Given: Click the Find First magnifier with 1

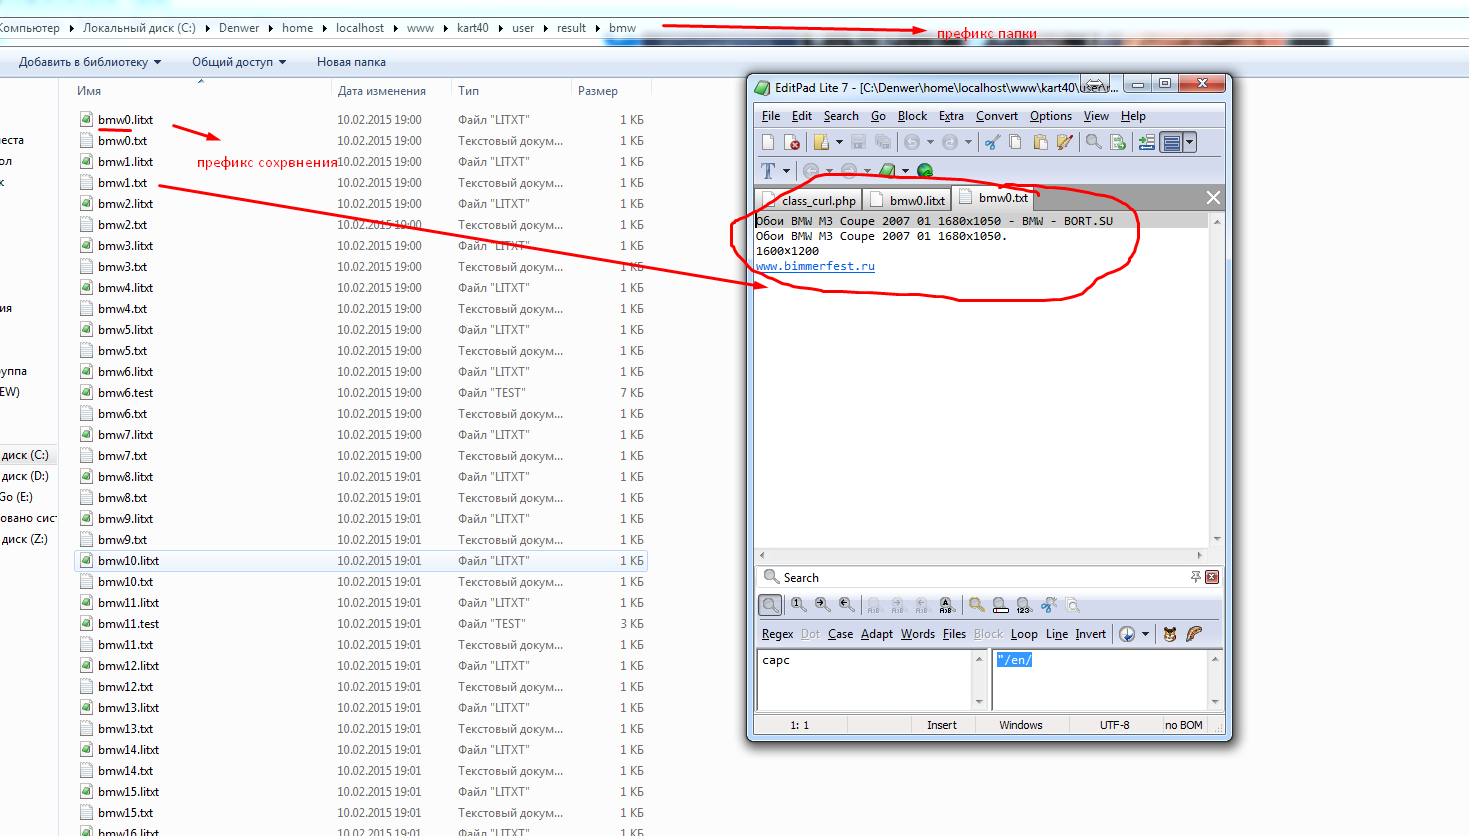Looking at the screenshot, I should [798, 604].
